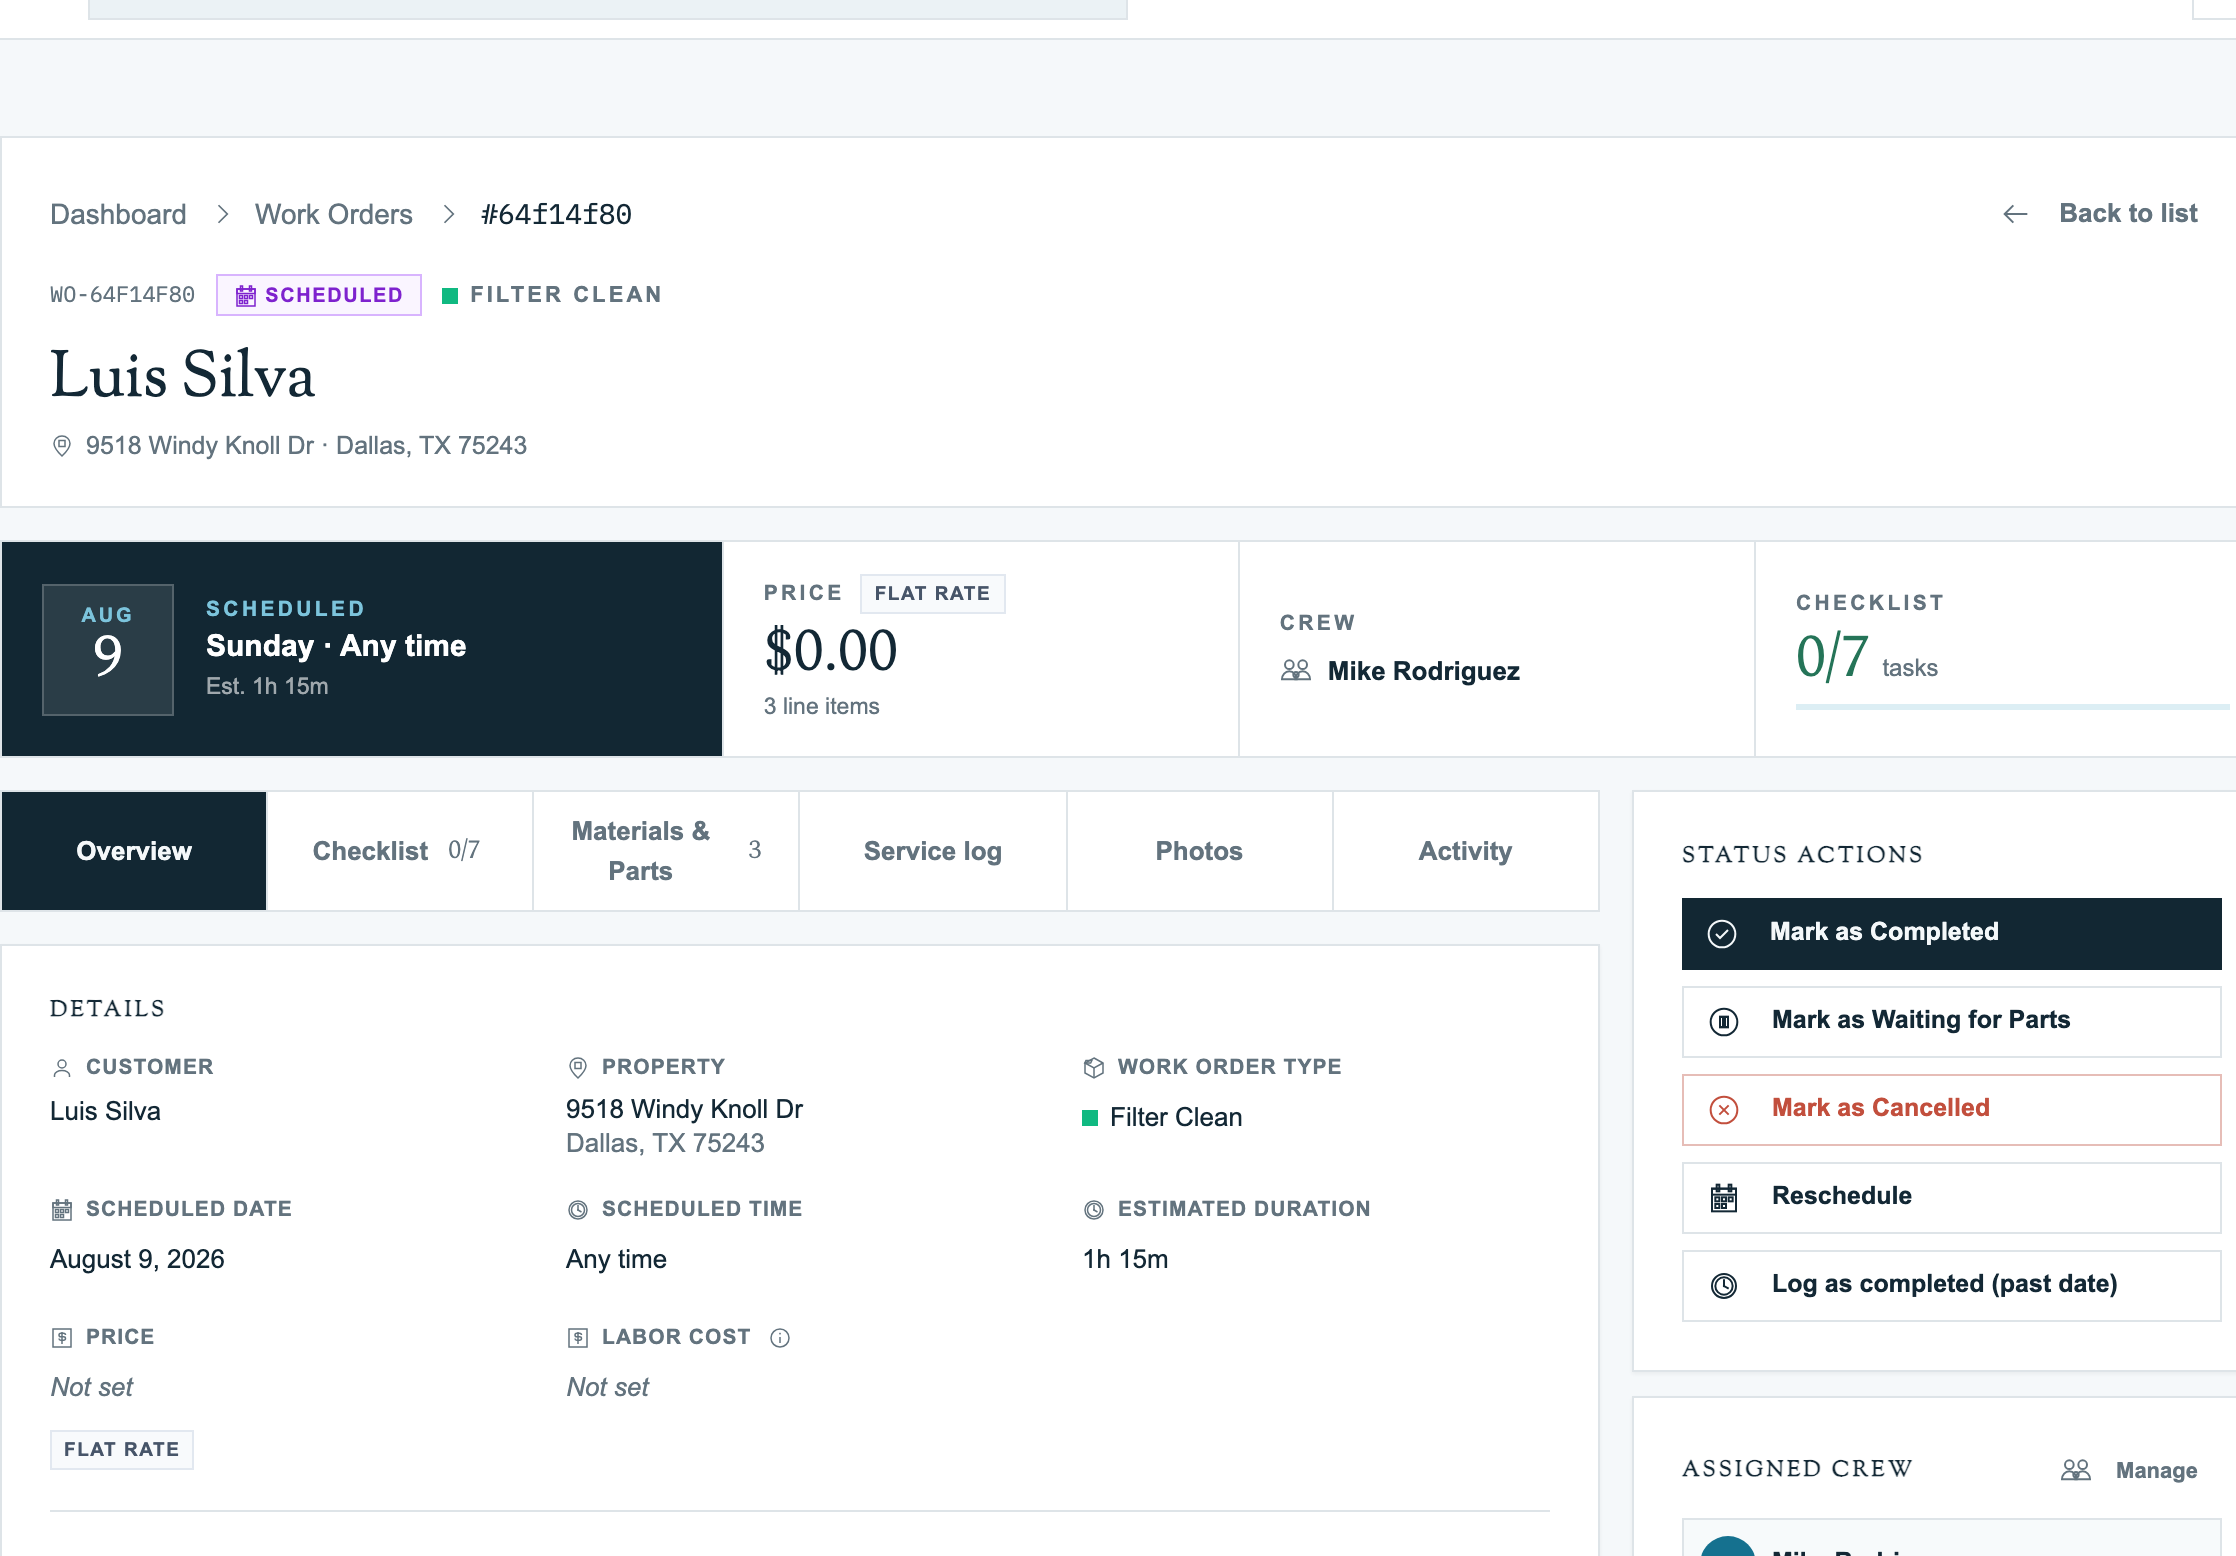Click the checkmark icon in Mark as Completed
This screenshot has width=2236, height=1556.
1722,933
